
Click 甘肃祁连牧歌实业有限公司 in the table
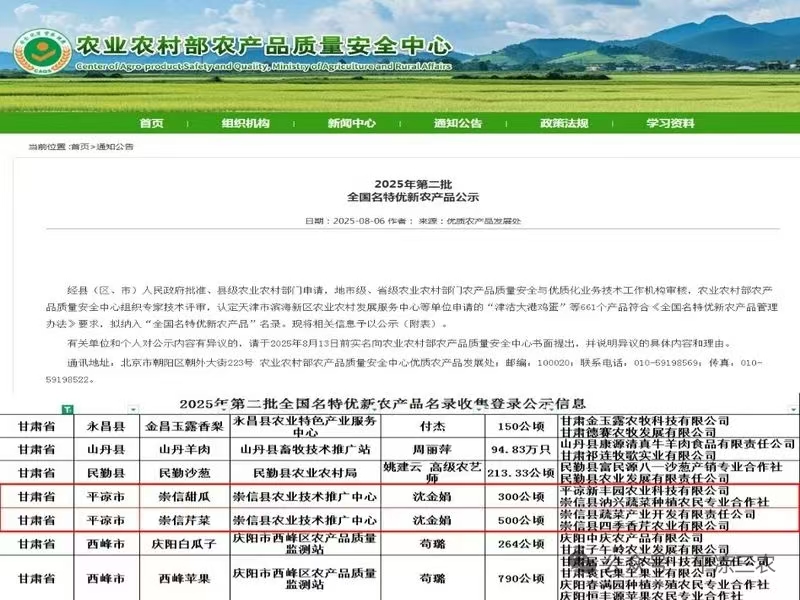(638, 455)
